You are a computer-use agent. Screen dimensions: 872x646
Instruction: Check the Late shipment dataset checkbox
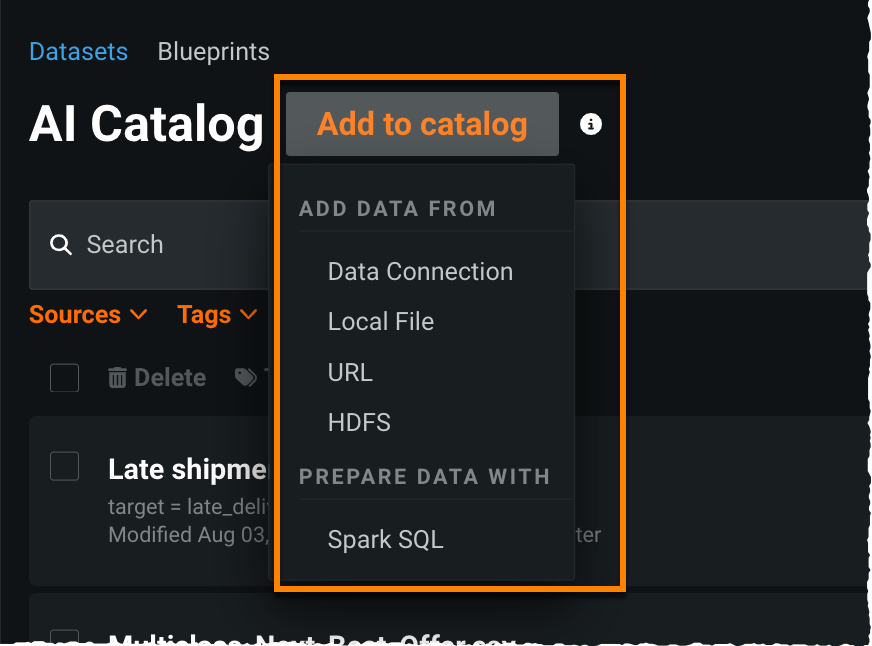pos(65,466)
